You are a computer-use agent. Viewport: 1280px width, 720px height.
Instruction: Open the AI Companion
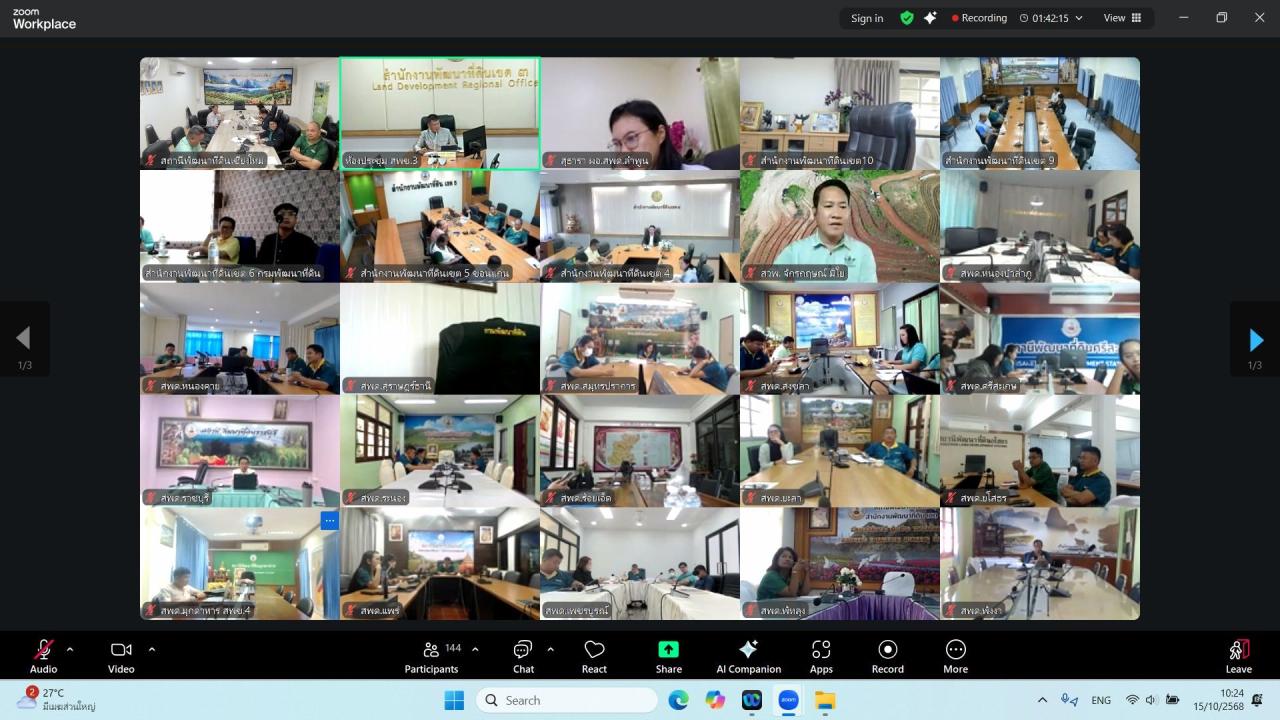[748, 656]
